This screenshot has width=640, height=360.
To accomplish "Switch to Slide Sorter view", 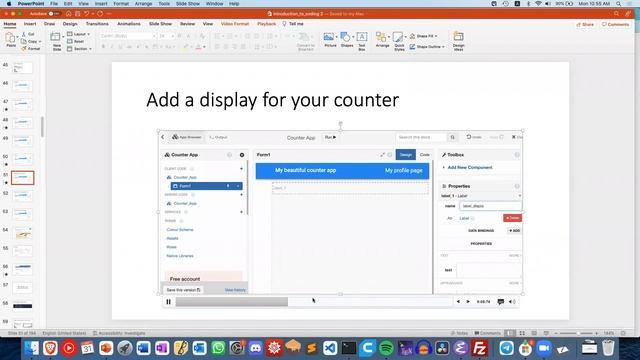I will 522,333.
